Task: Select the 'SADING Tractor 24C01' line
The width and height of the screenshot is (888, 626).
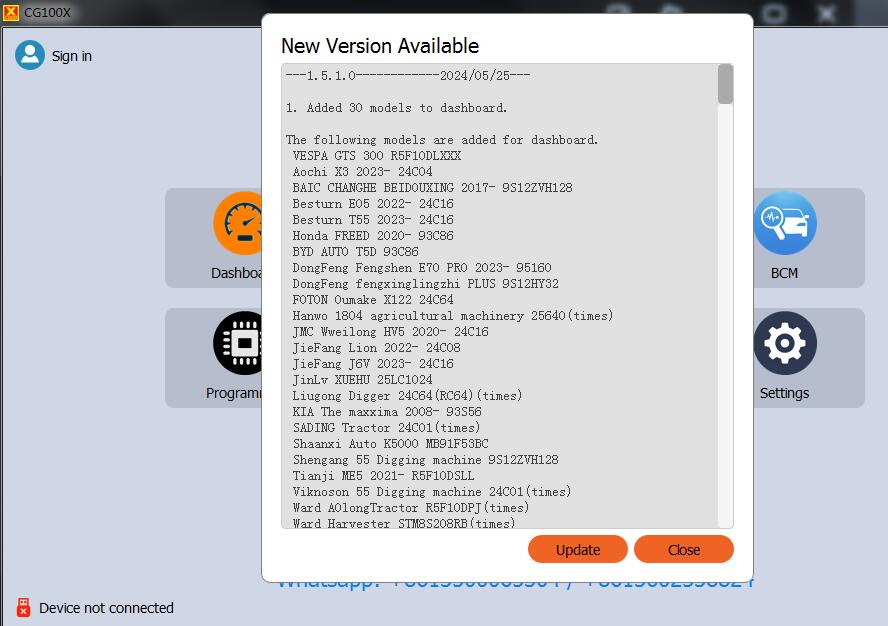Action: tap(386, 427)
